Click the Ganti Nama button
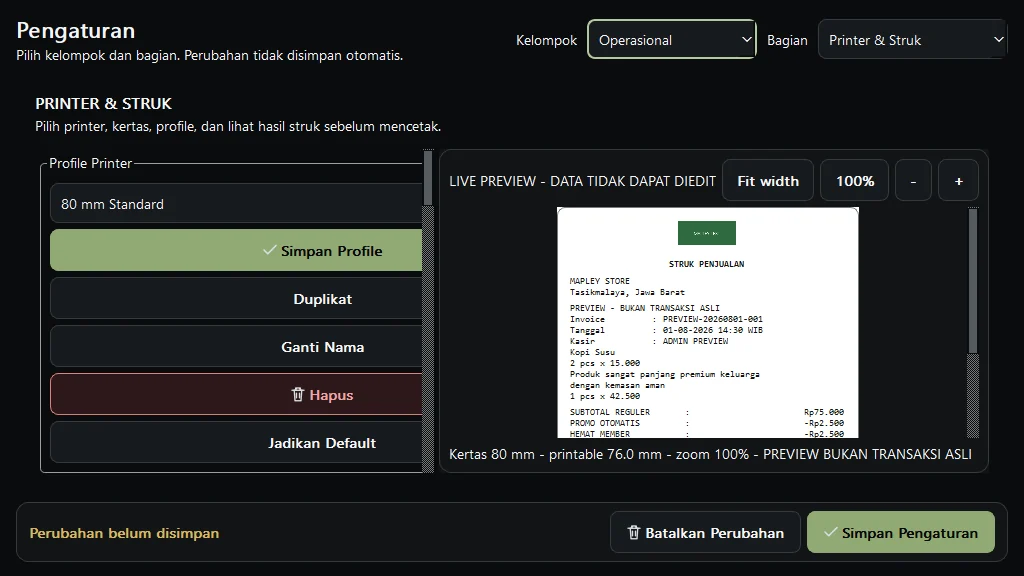 [236, 347]
